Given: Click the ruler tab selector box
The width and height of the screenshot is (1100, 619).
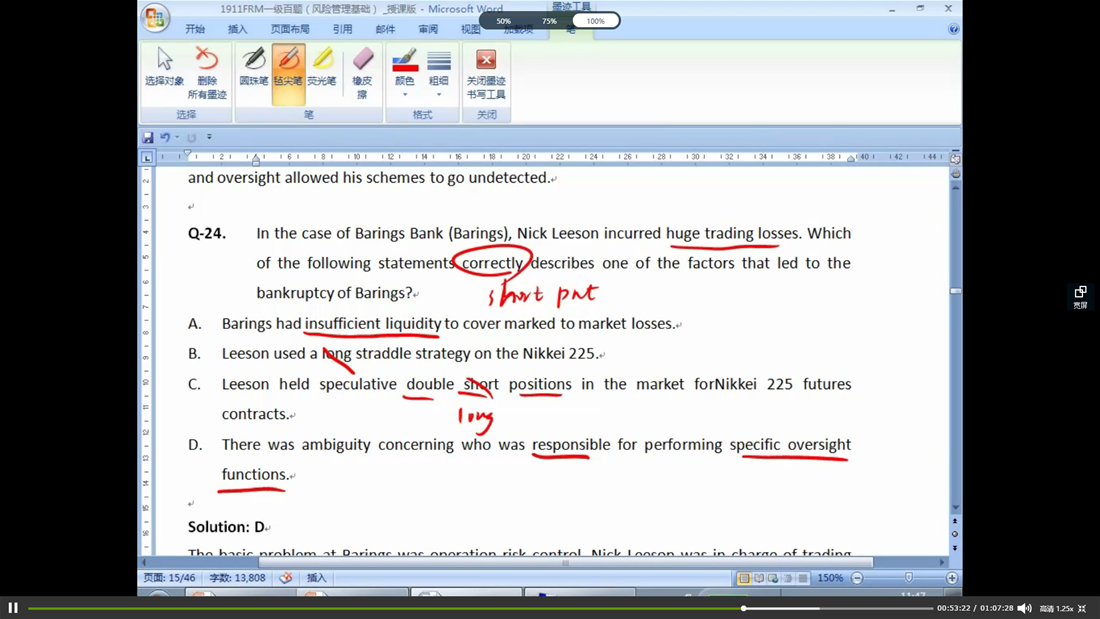Looking at the screenshot, I should coord(147,157).
